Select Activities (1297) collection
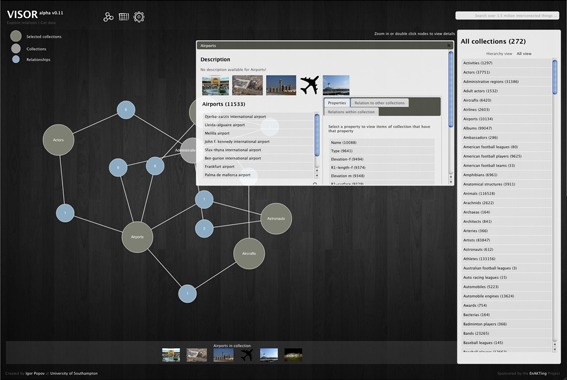 (506, 63)
